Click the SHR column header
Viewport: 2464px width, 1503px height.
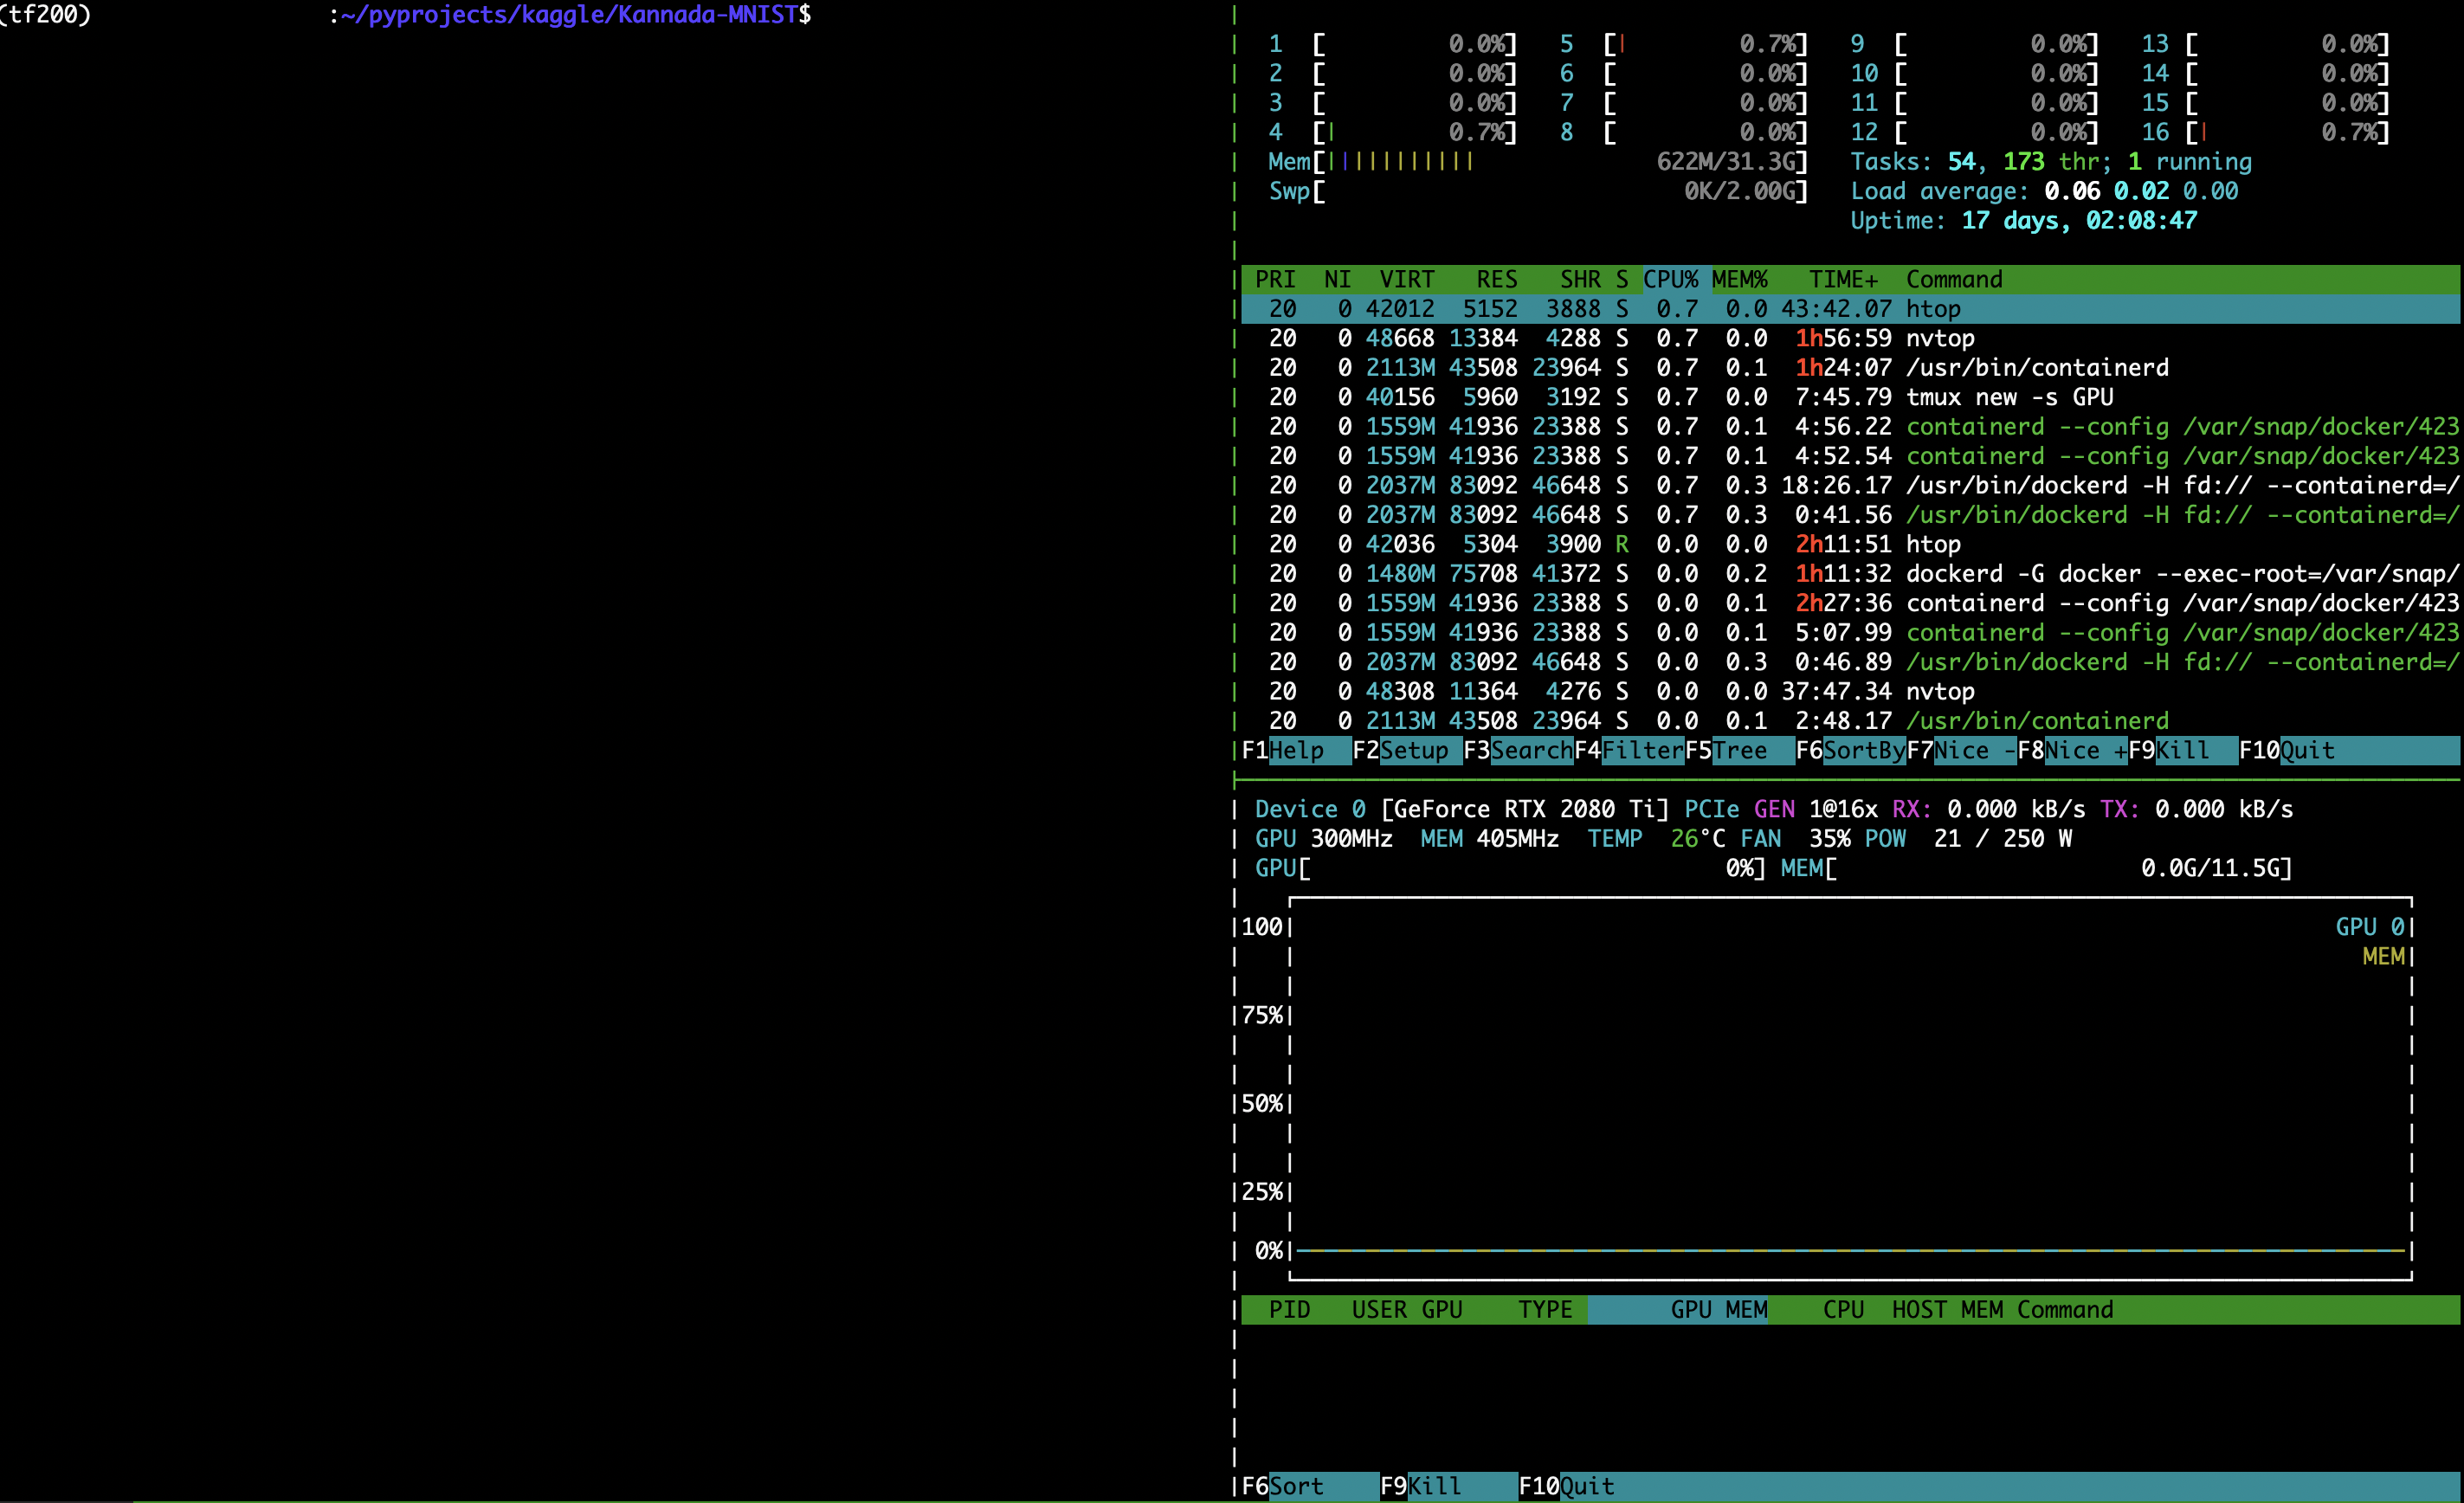(1580, 280)
